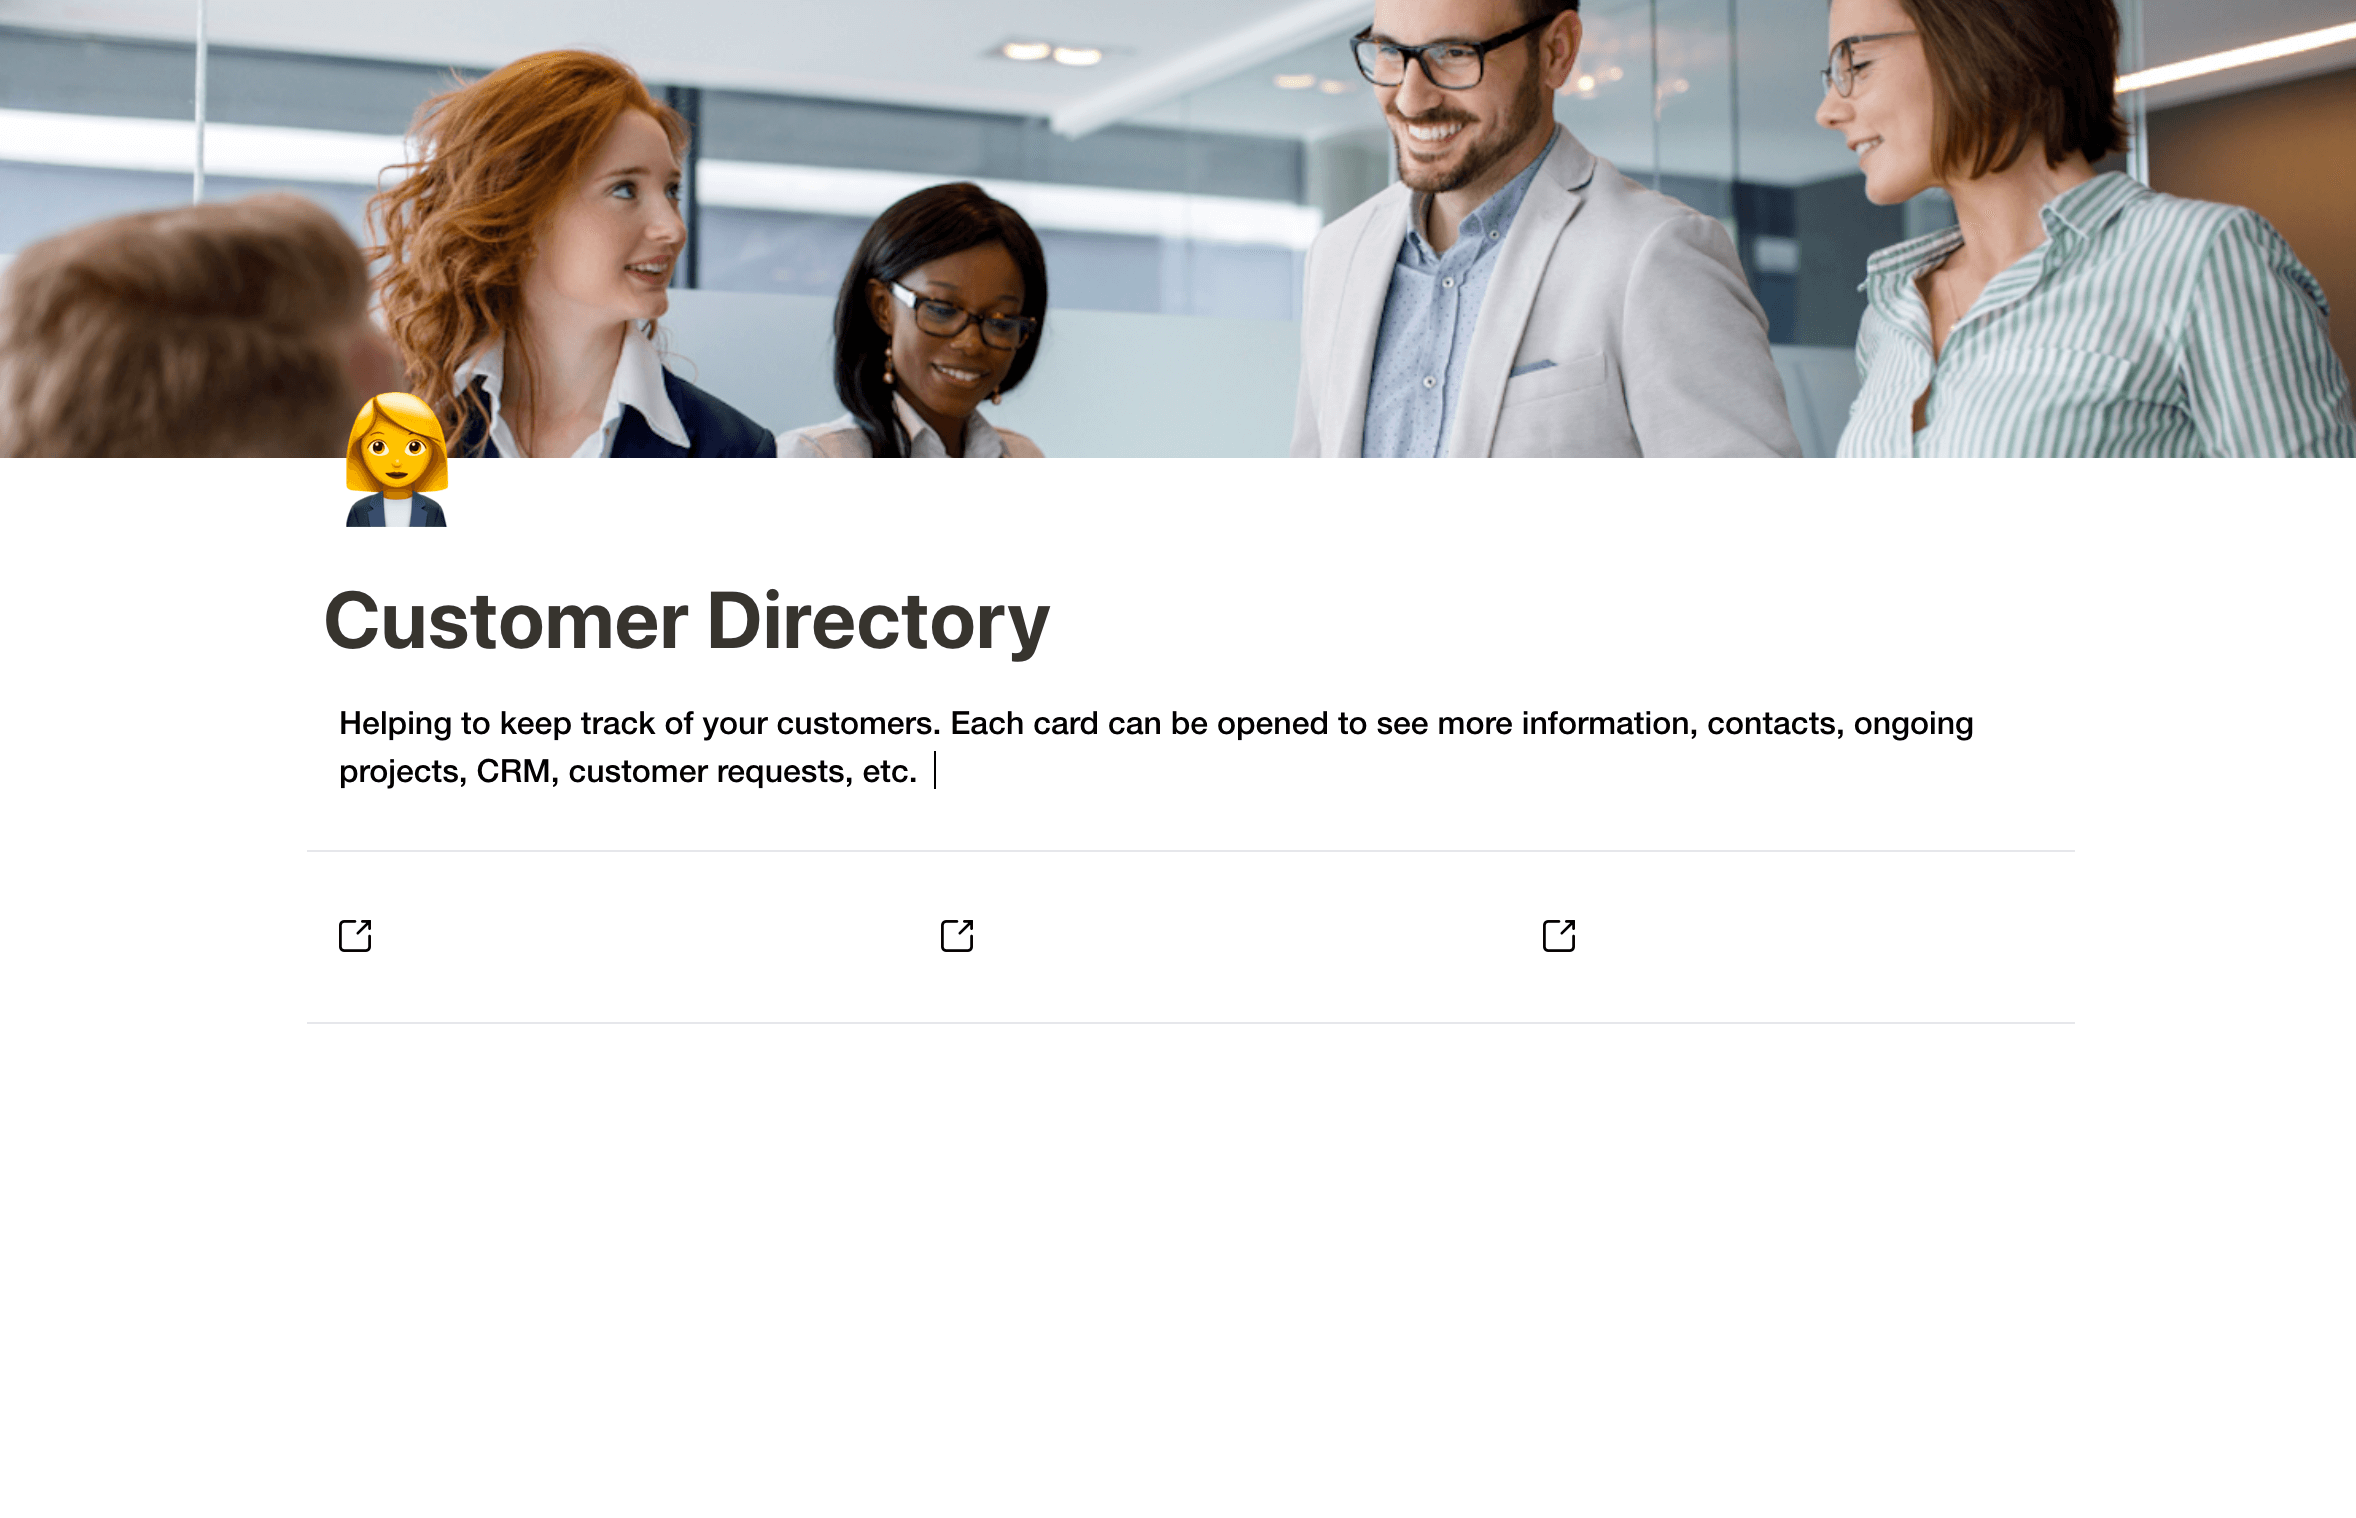The image size is (2356, 1518).
Task: Click the divider line below the description
Action: [1190, 851]
